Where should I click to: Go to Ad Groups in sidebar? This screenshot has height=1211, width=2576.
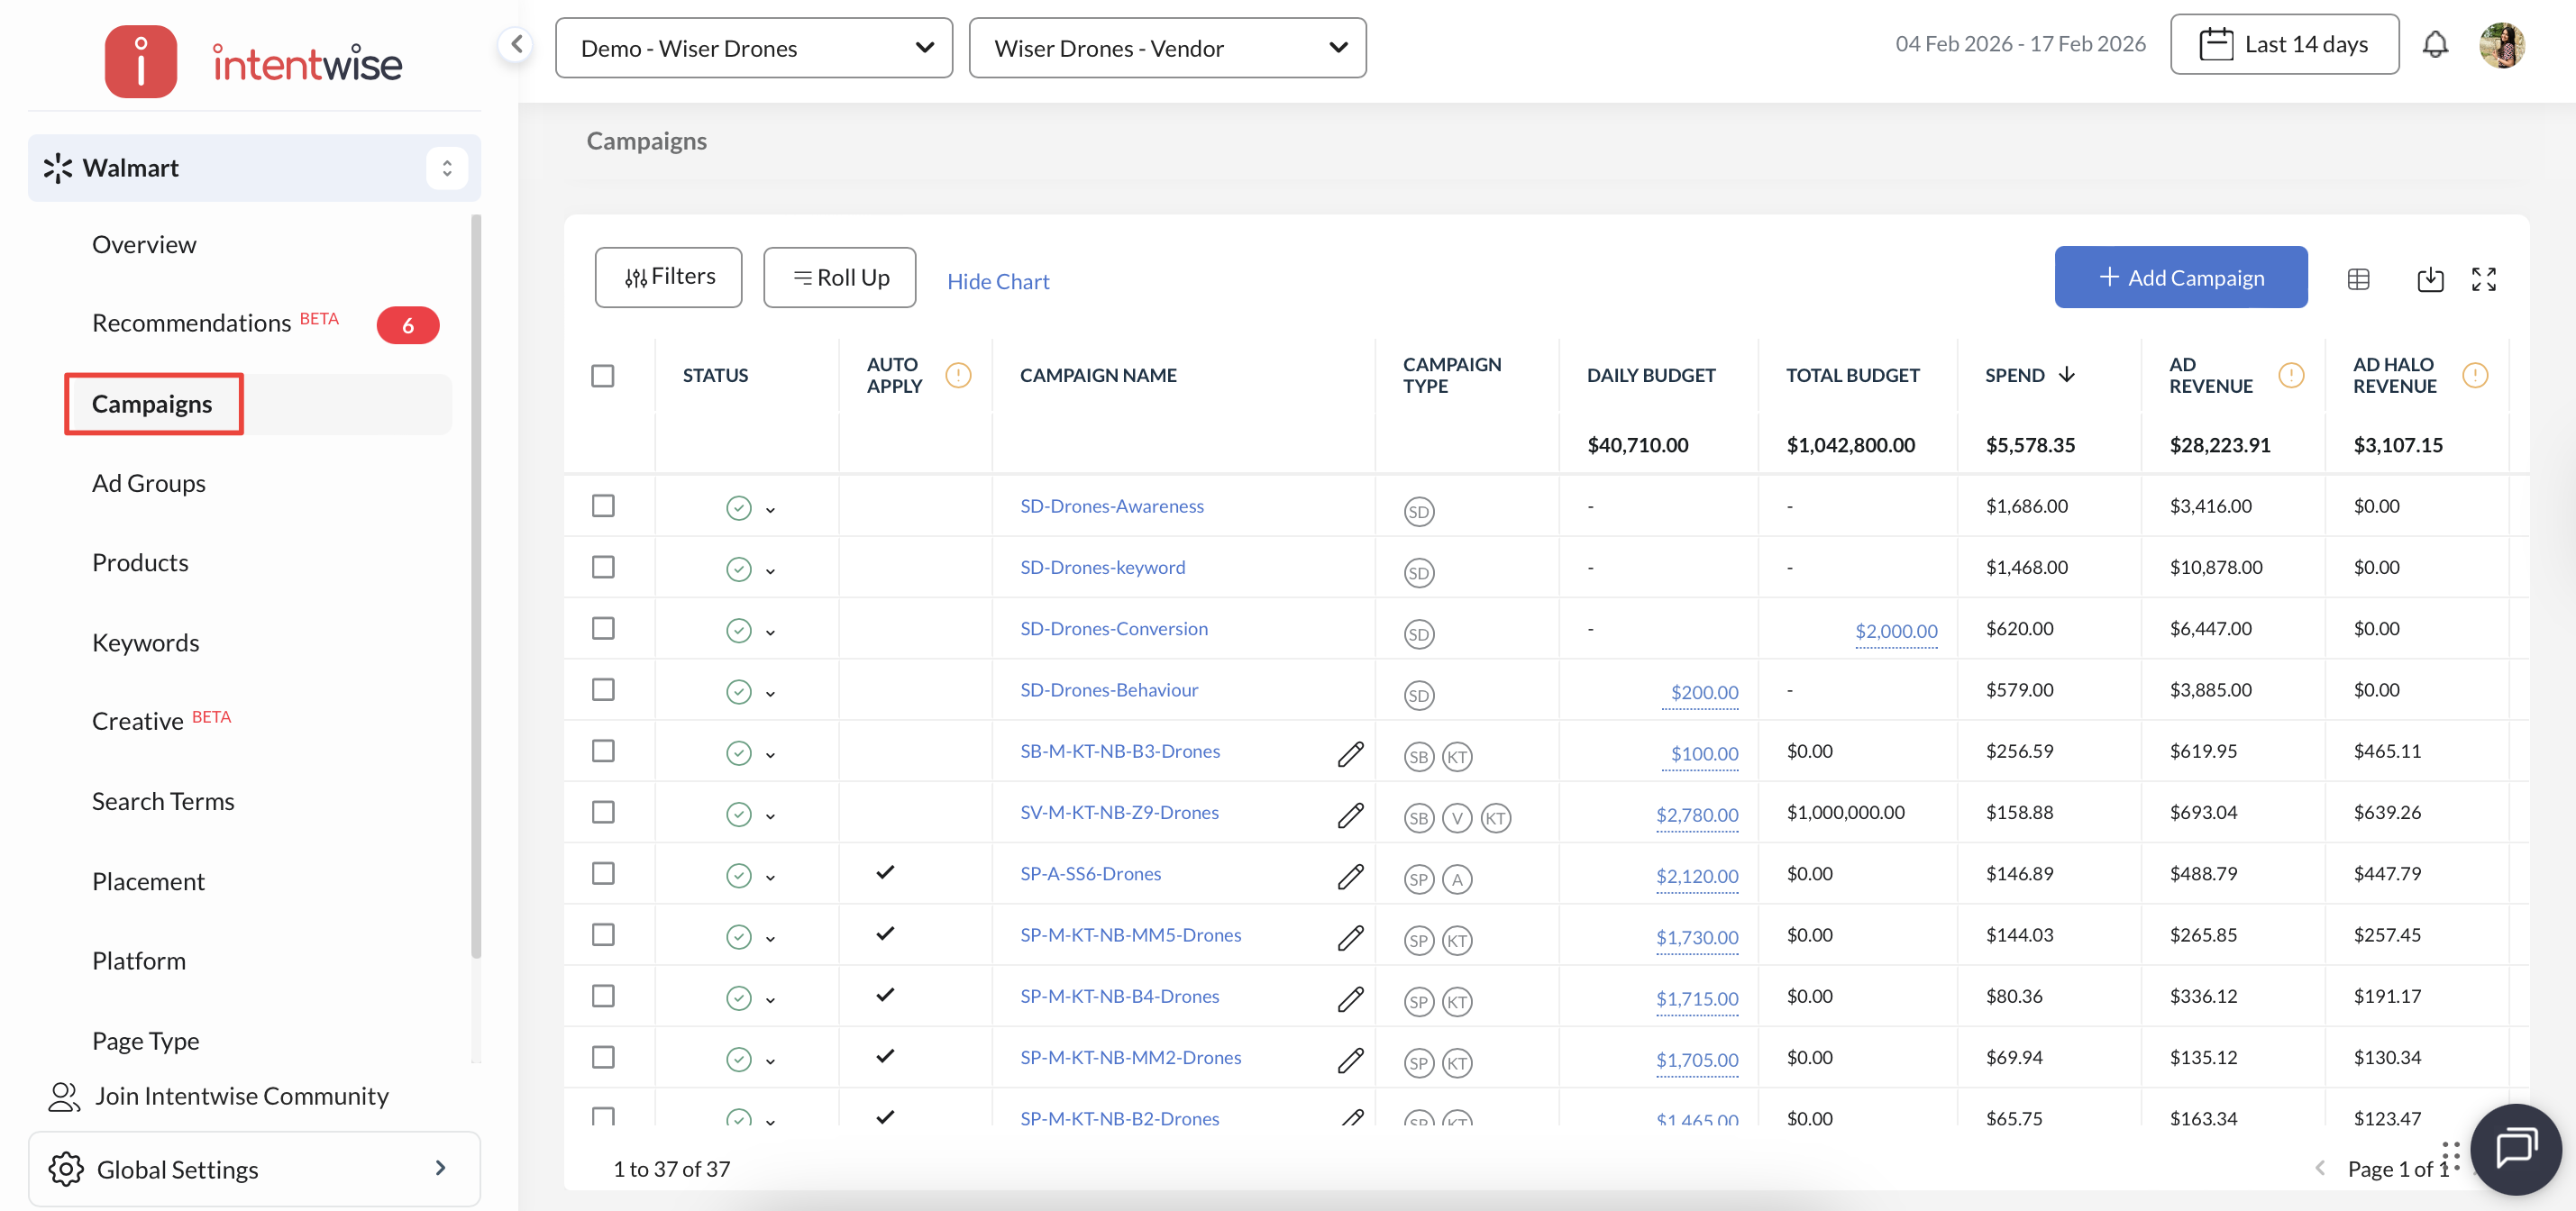tap(149, 483)
